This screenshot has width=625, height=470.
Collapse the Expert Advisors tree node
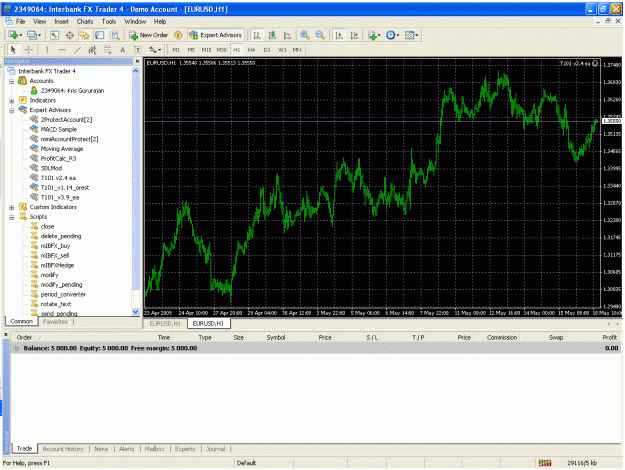12,110
